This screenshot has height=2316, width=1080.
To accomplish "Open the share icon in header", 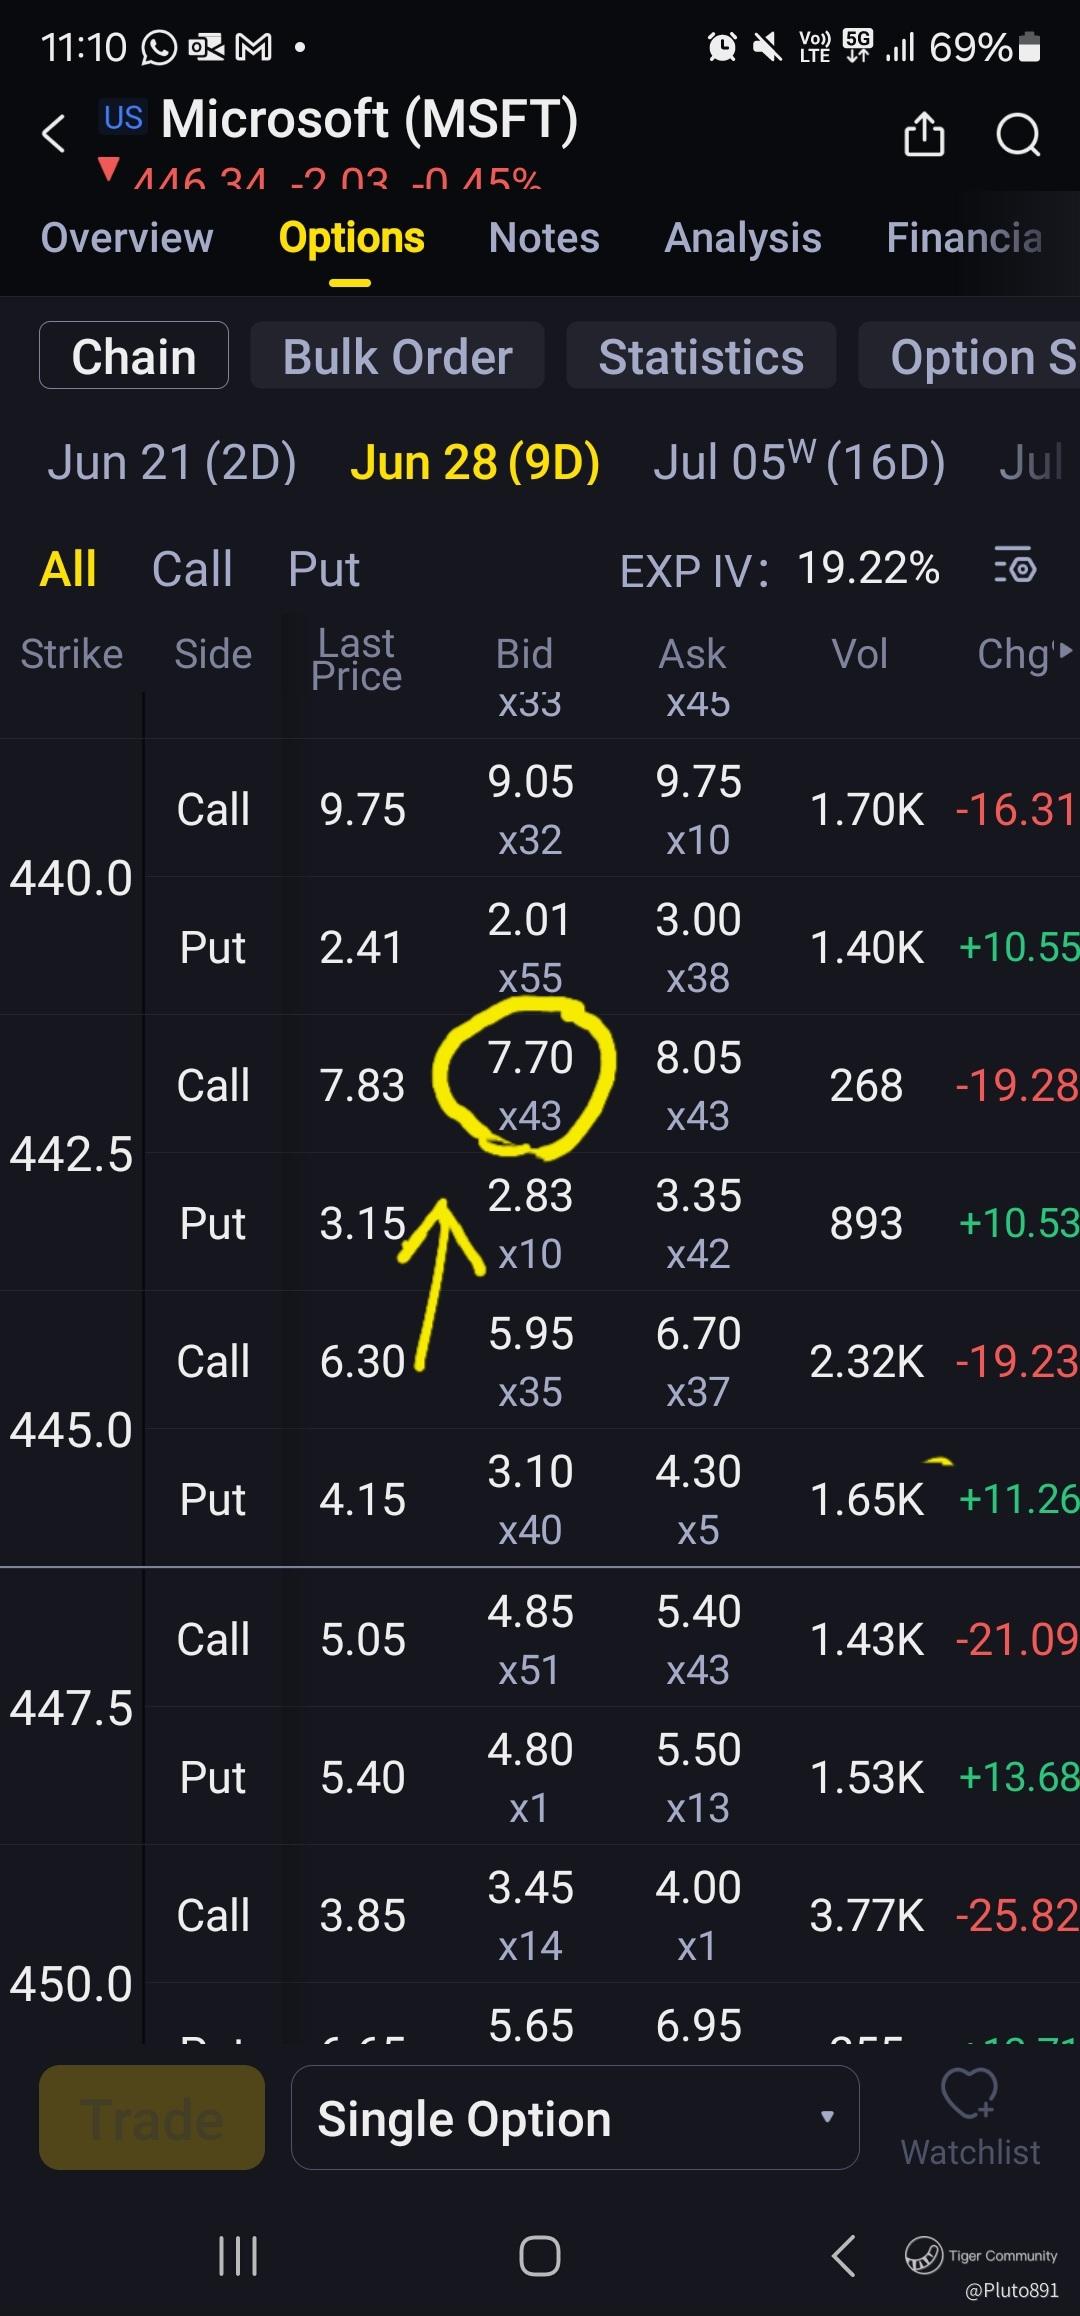I will coord(924,134).
